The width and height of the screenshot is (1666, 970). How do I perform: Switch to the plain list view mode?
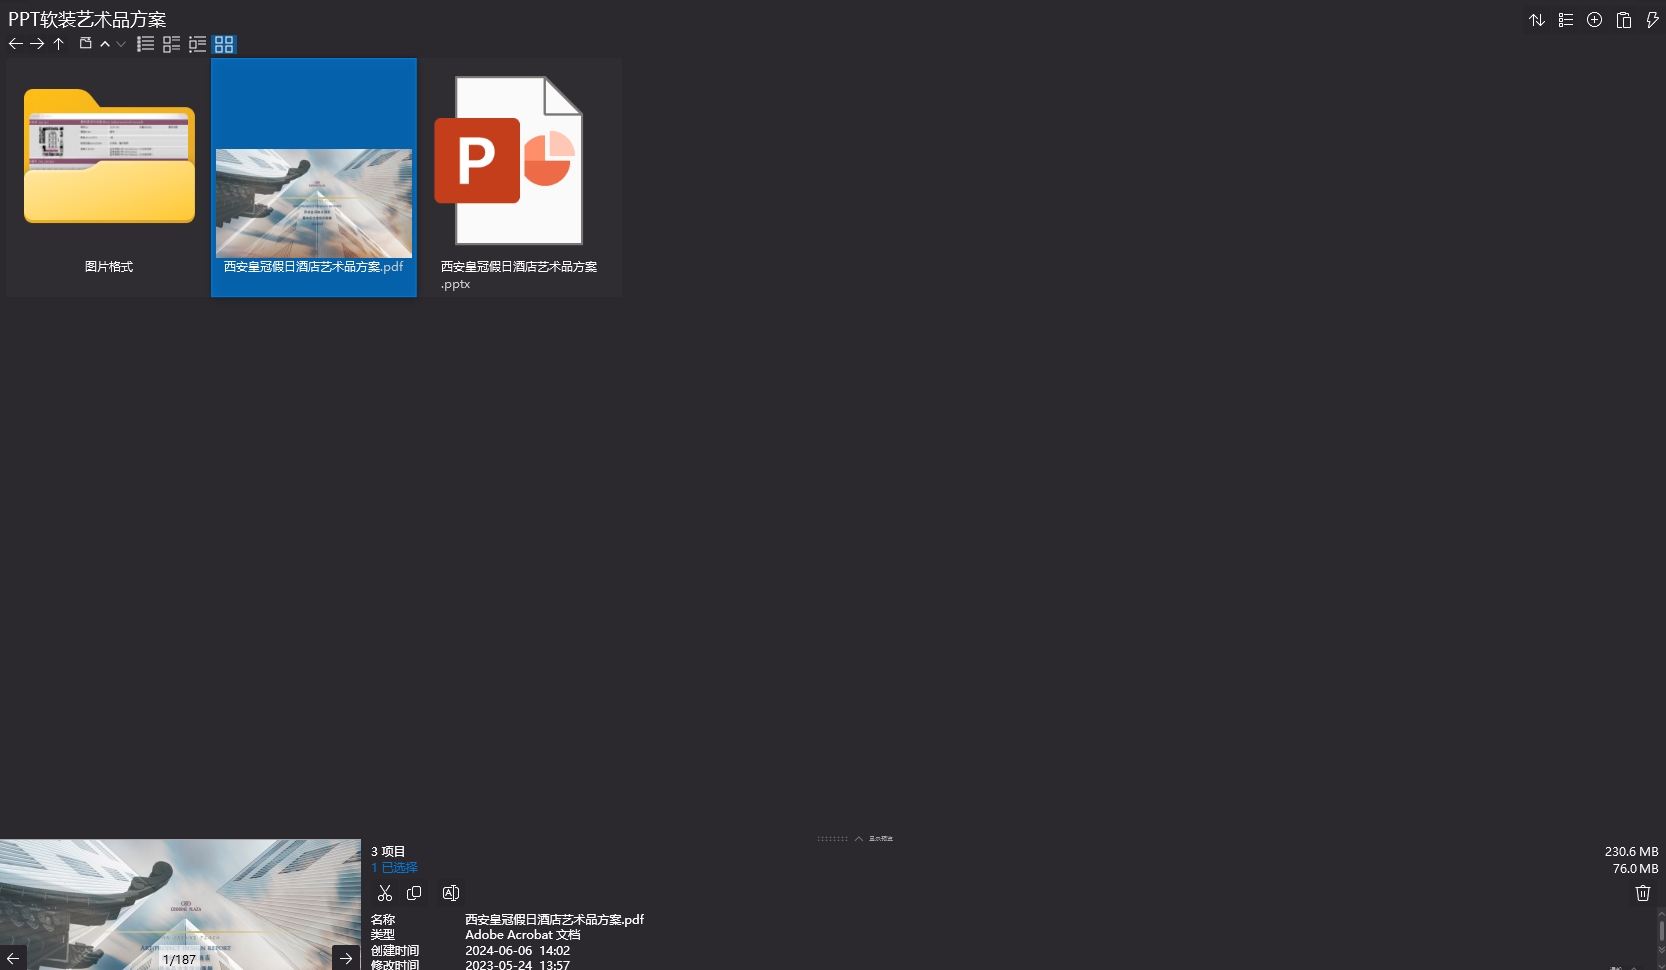[x=146, y=44]
